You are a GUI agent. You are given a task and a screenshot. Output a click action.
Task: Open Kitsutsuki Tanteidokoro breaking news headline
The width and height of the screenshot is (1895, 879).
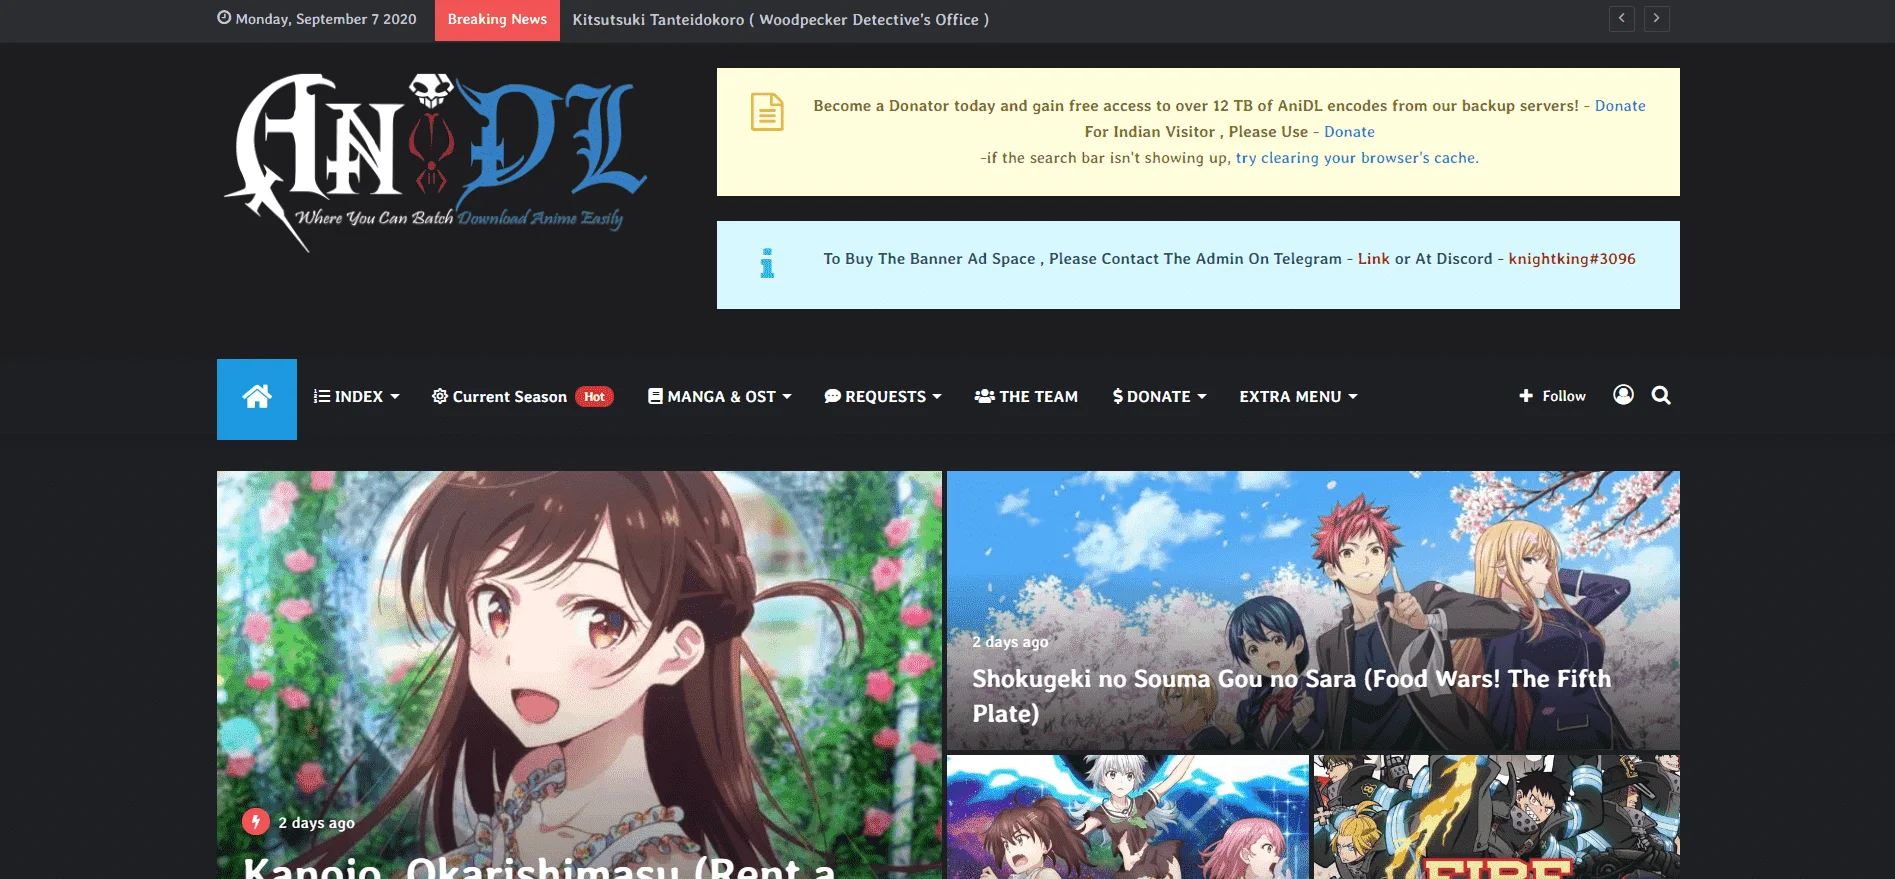click(780, 20)
